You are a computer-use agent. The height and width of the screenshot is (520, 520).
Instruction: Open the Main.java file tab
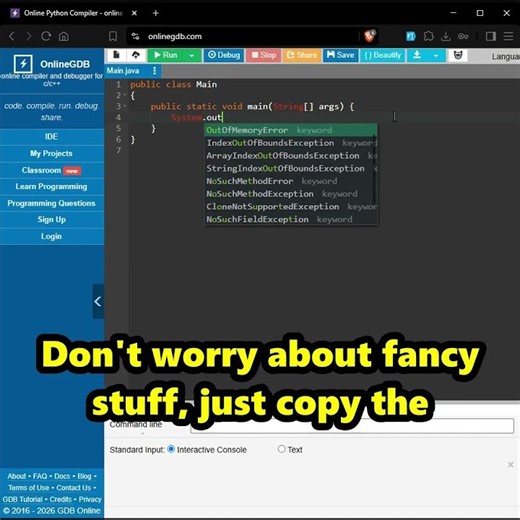pyautogui.click(x=123, y=71)
